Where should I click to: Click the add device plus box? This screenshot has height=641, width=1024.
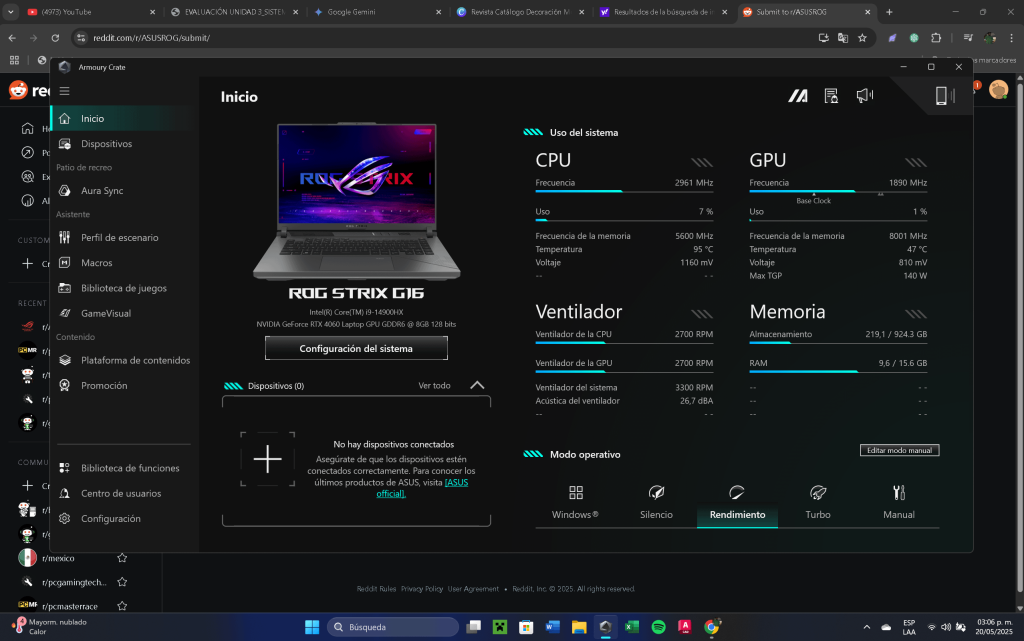point(268,459)
